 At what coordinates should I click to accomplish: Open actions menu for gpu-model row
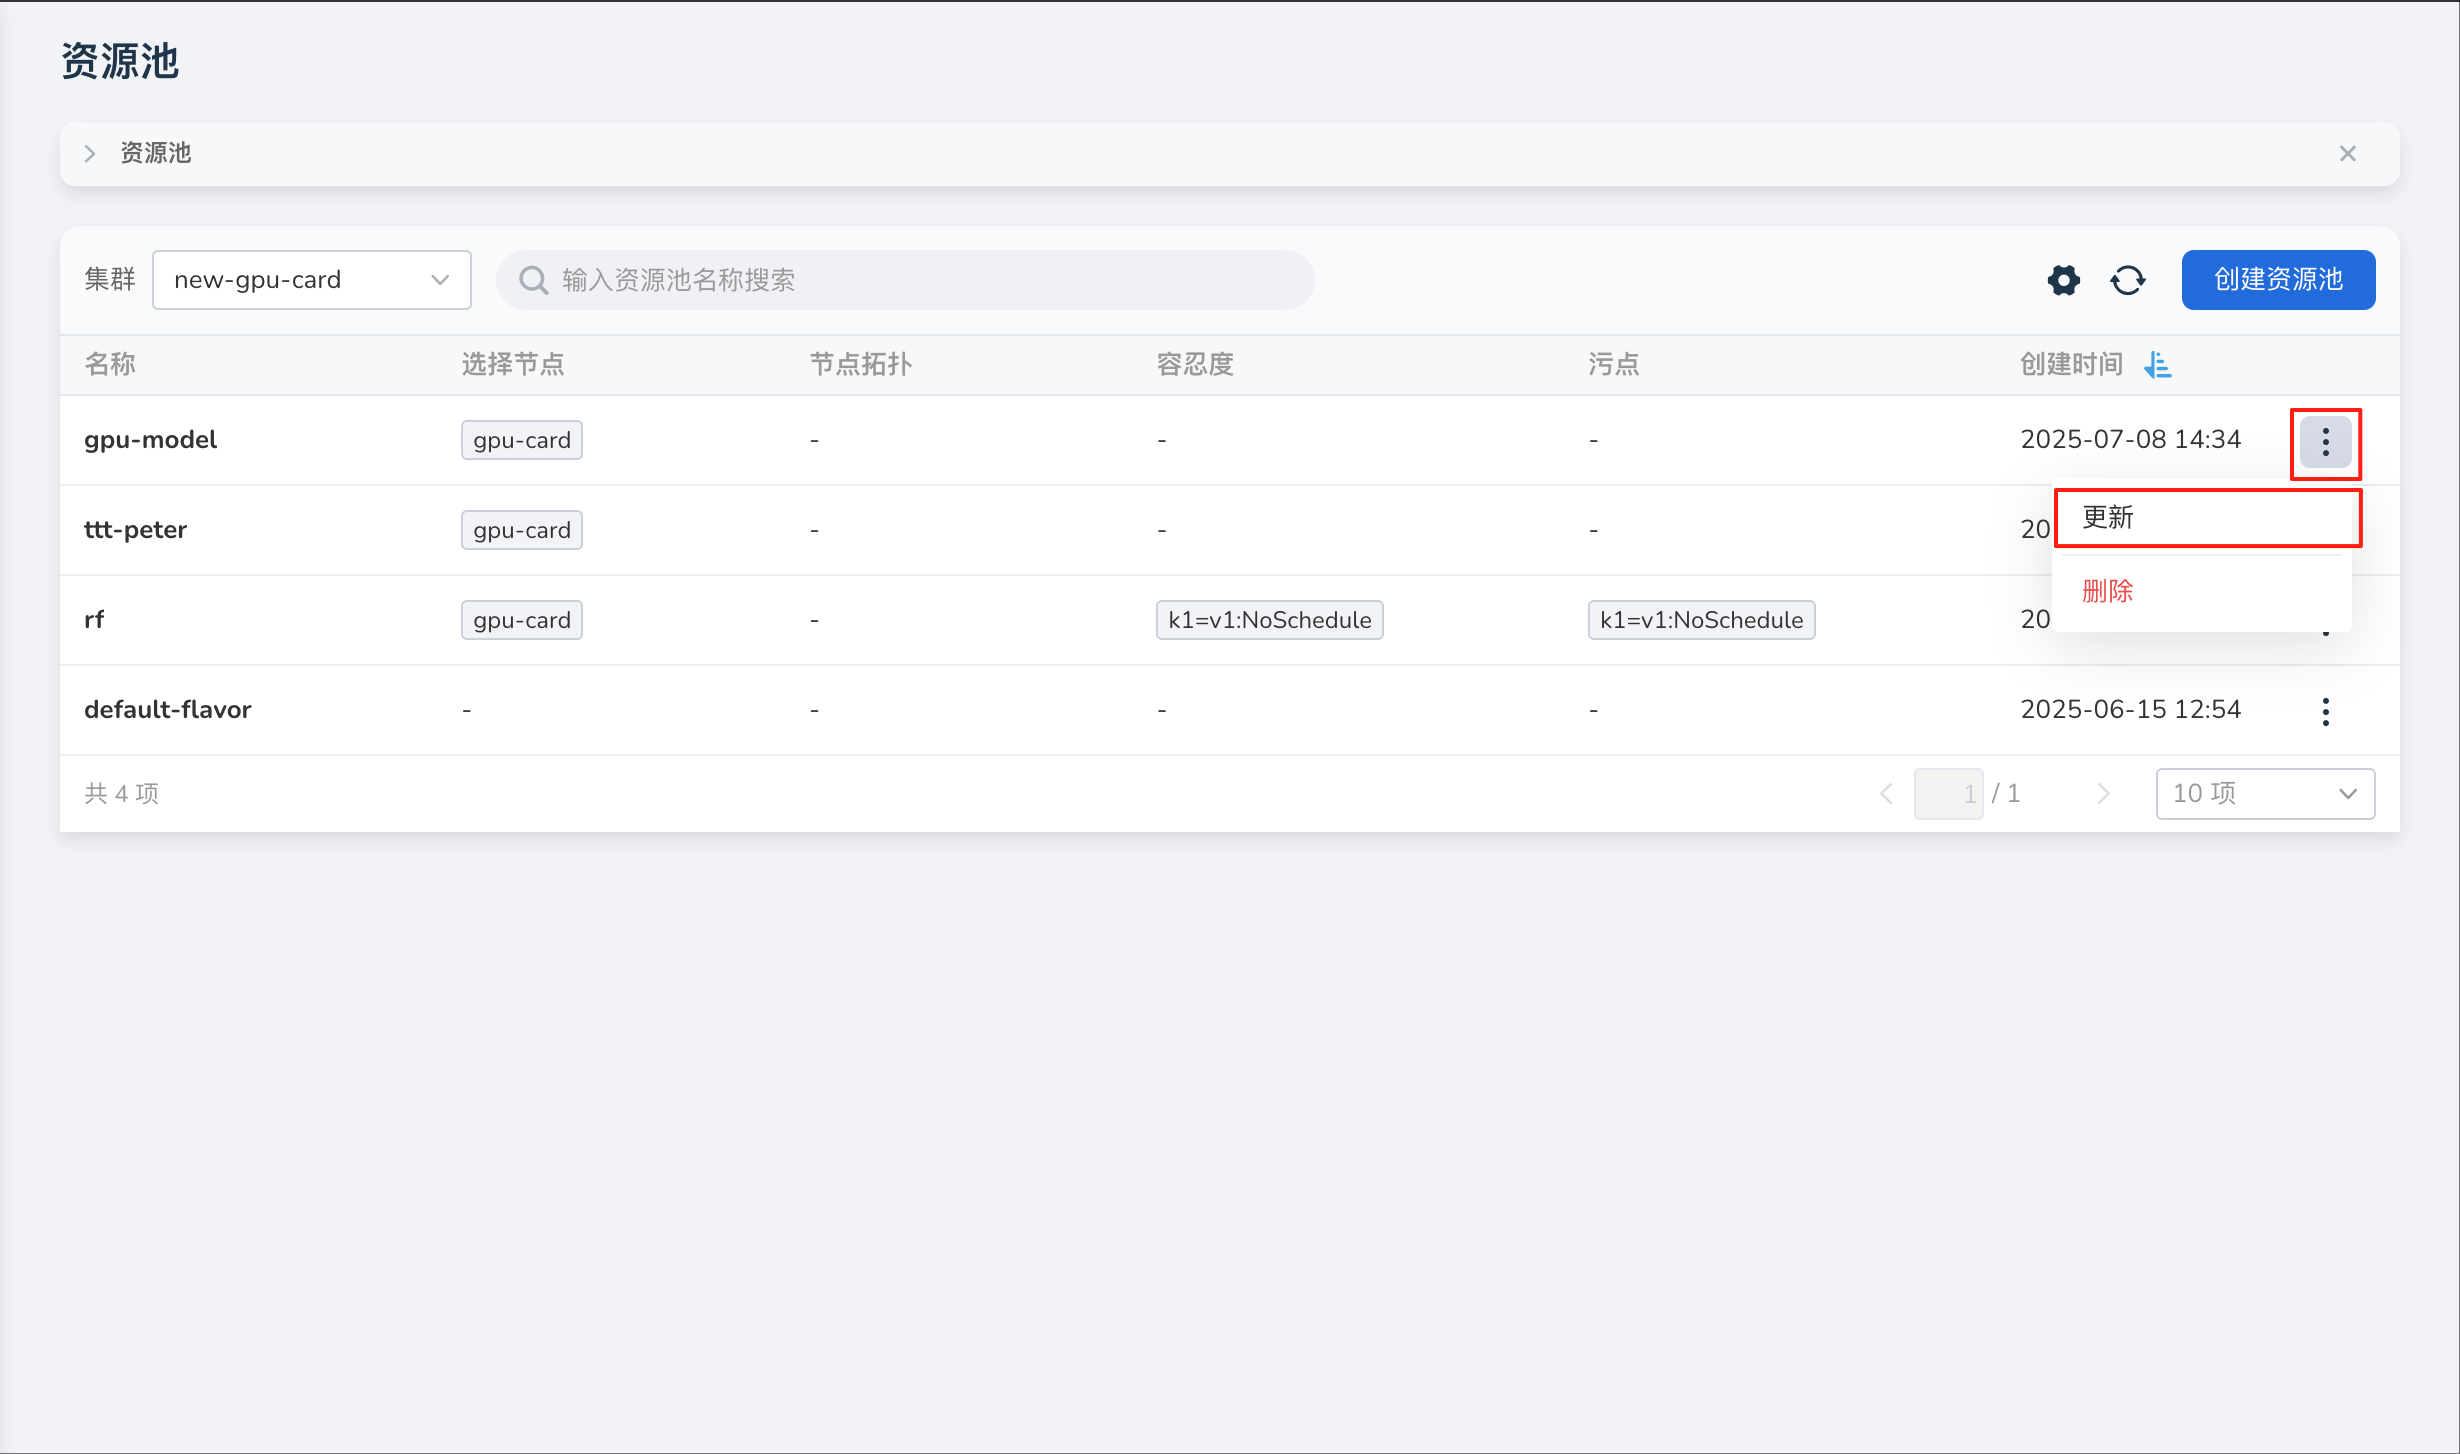pyautogui.click(x=2325, y=442)
